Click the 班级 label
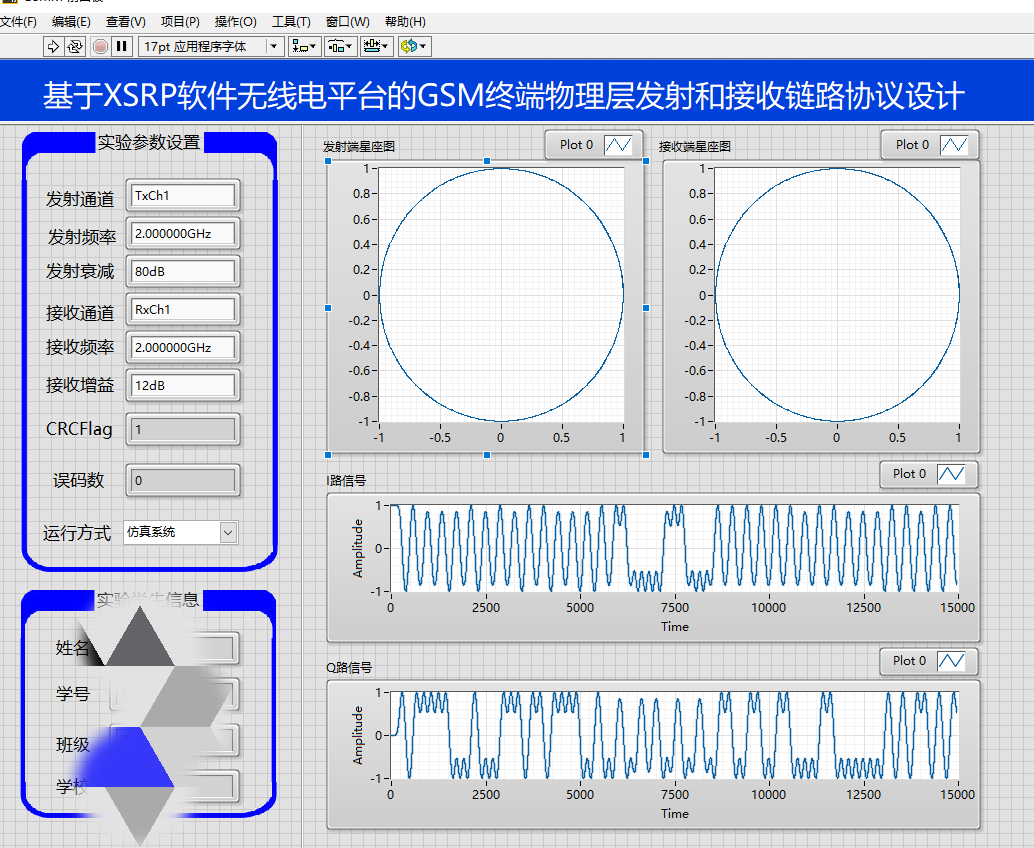1034x848 pixels. coord(73,744)
